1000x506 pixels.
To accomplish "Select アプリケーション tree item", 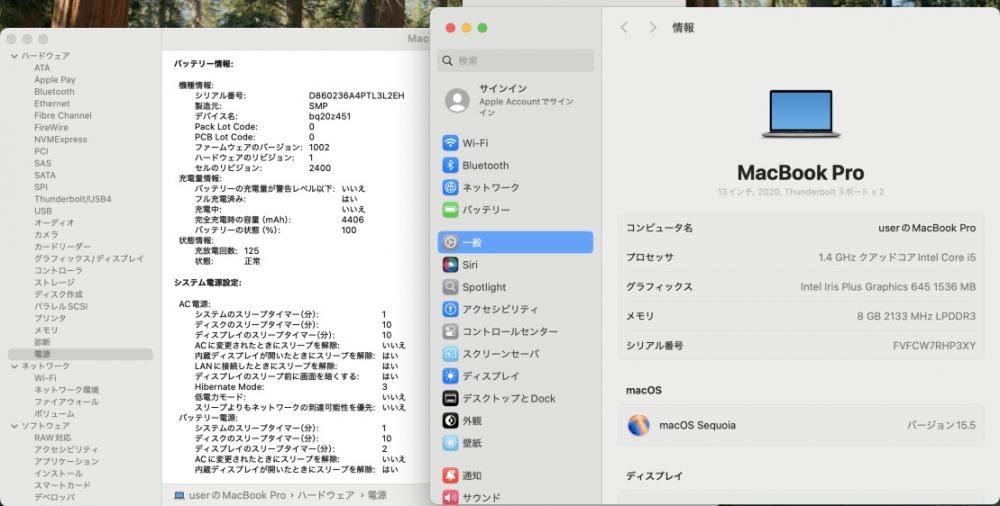I will pos(66,461).
